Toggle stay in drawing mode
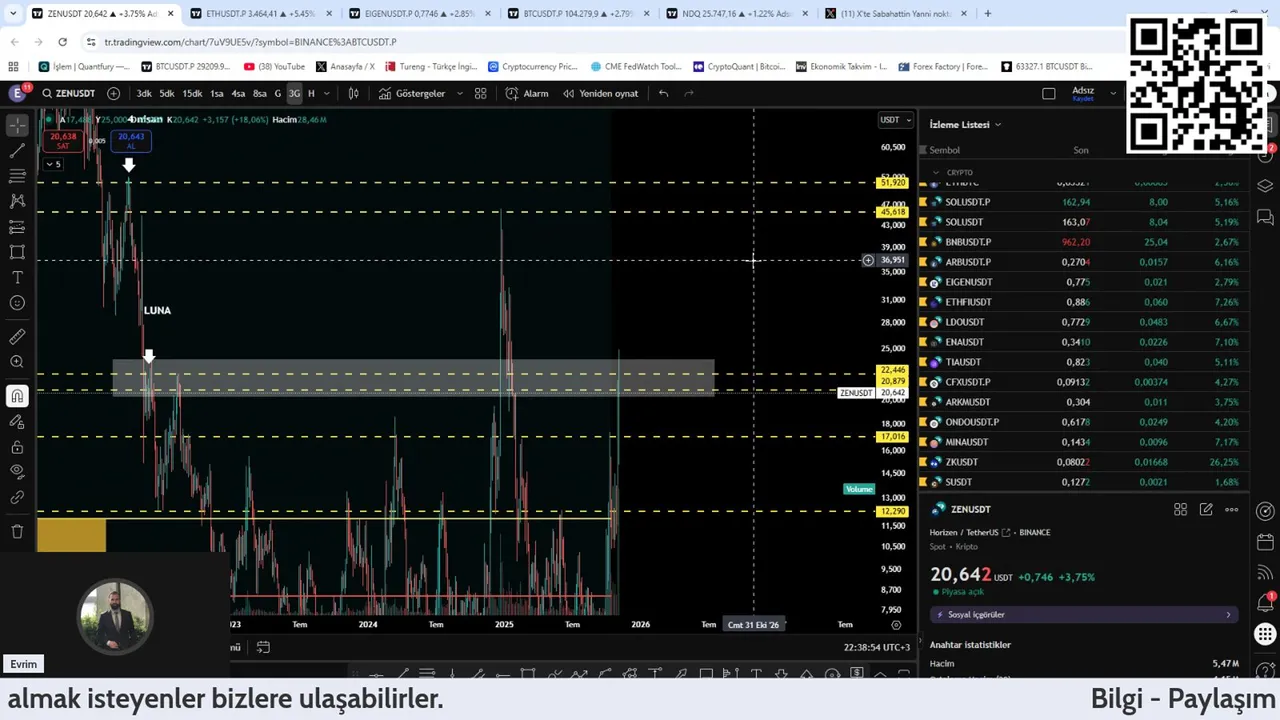 17,421
